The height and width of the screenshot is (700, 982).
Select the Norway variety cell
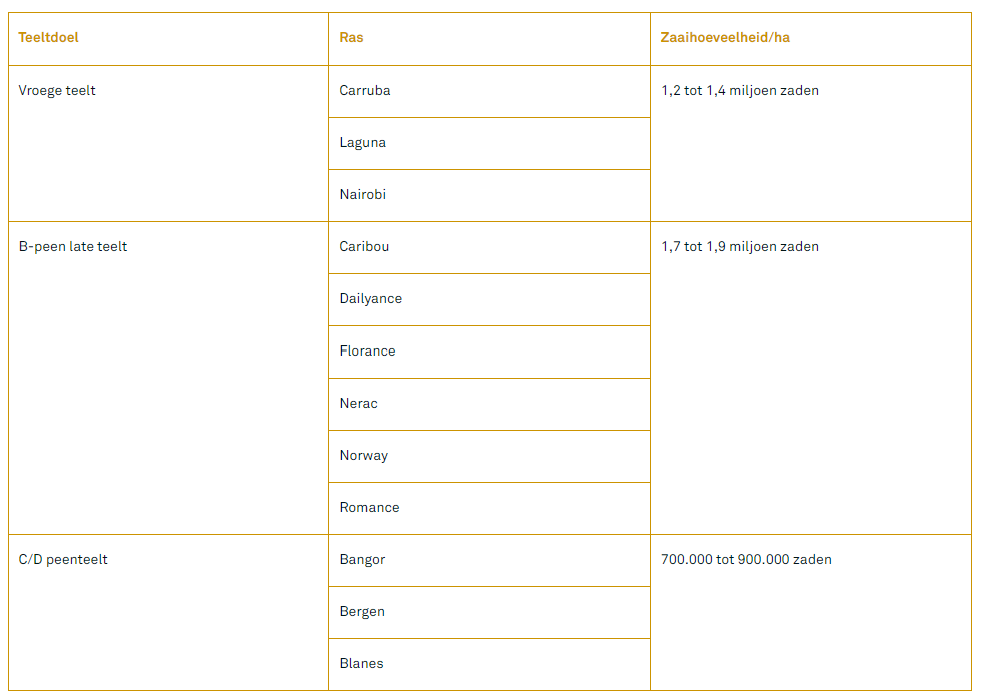tap(364, 456)
